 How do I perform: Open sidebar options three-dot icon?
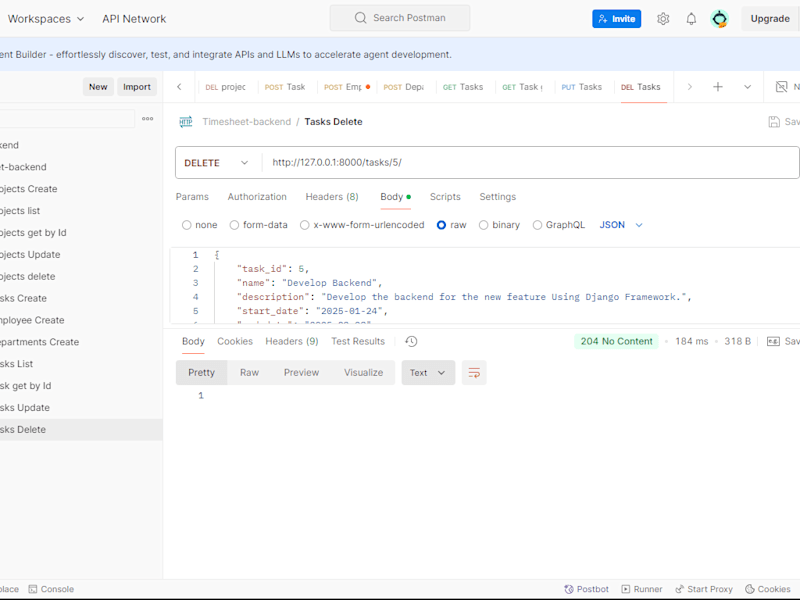tap(147, 118)
